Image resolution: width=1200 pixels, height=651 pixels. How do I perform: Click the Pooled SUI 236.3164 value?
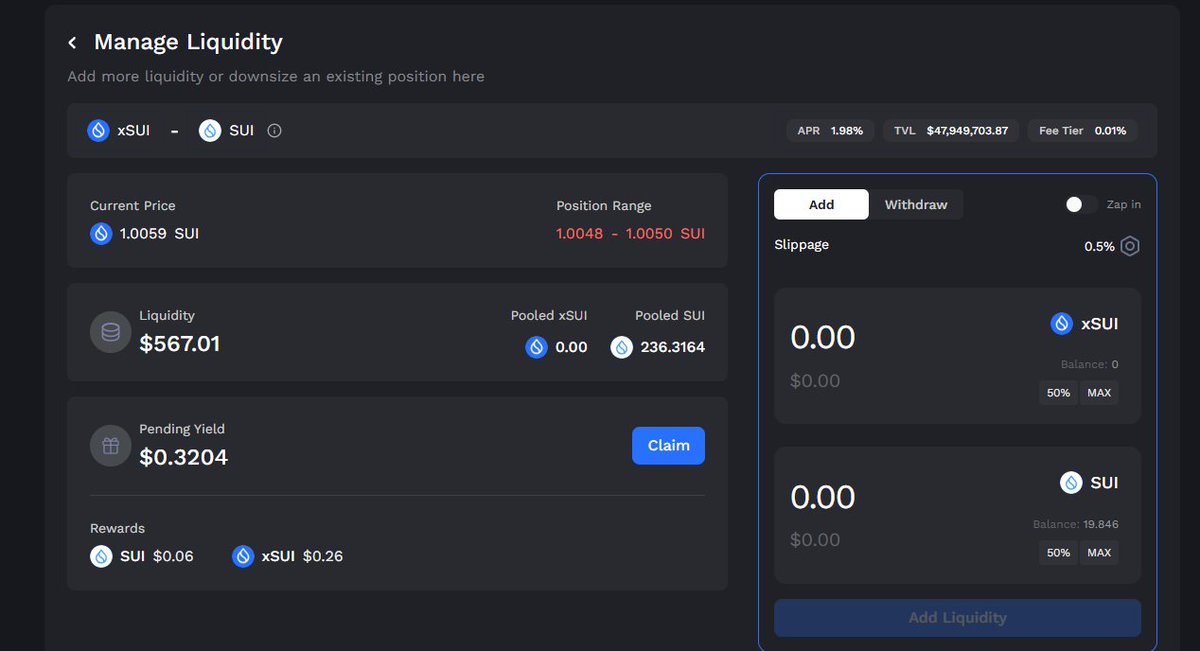pos(672,347)
